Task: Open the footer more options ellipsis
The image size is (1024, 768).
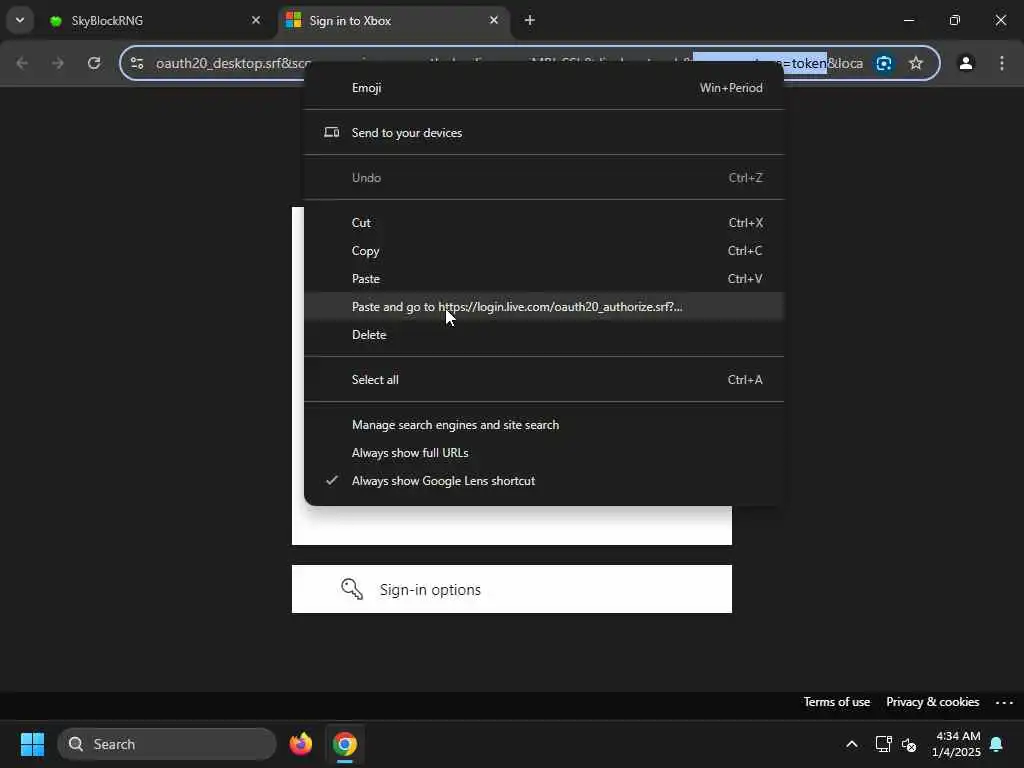Action: point(1004,703)
